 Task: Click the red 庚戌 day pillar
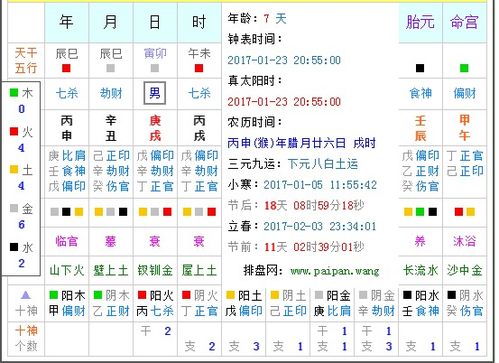tap(155, 128)
